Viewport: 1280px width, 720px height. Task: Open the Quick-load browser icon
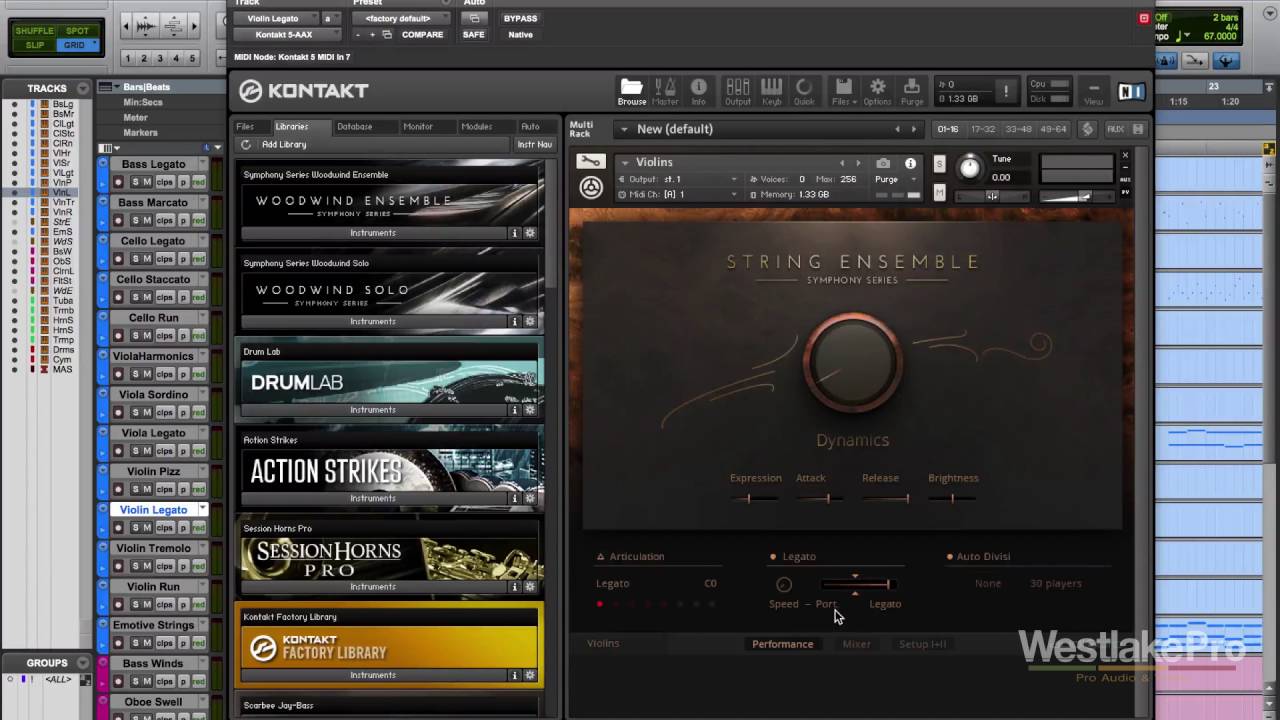pyautogui.click(x=804, y=91)
